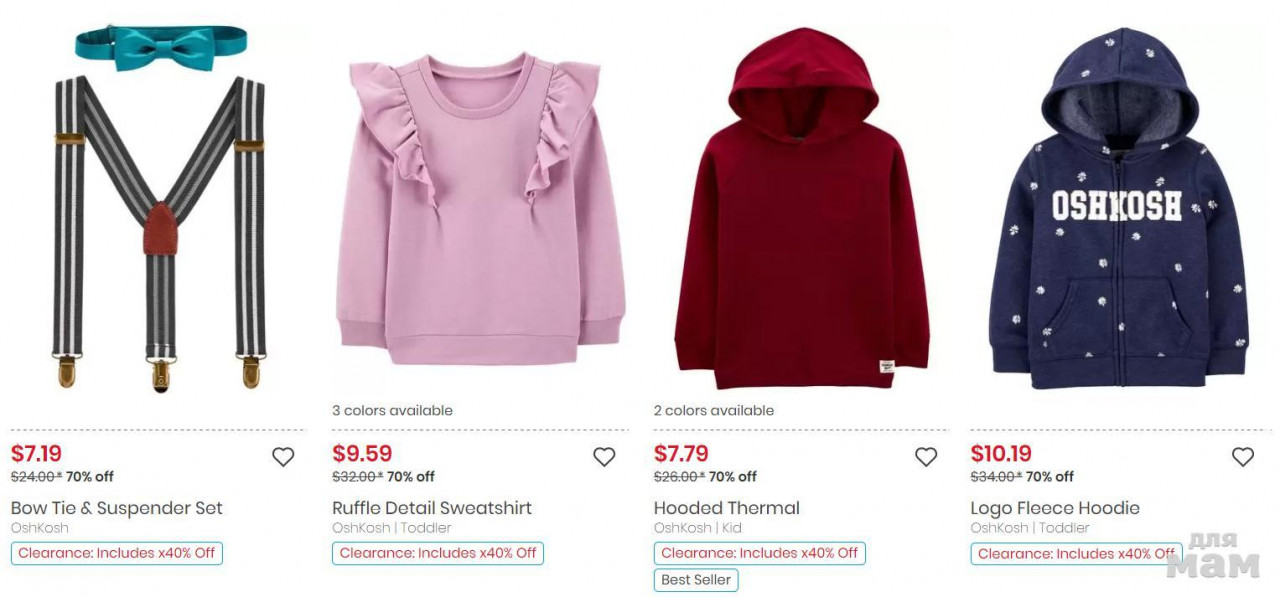Click clearance badge under Ruffle Detail Sweatshirt
This screenshot has height=597, width=1280.
pos(438,553)
